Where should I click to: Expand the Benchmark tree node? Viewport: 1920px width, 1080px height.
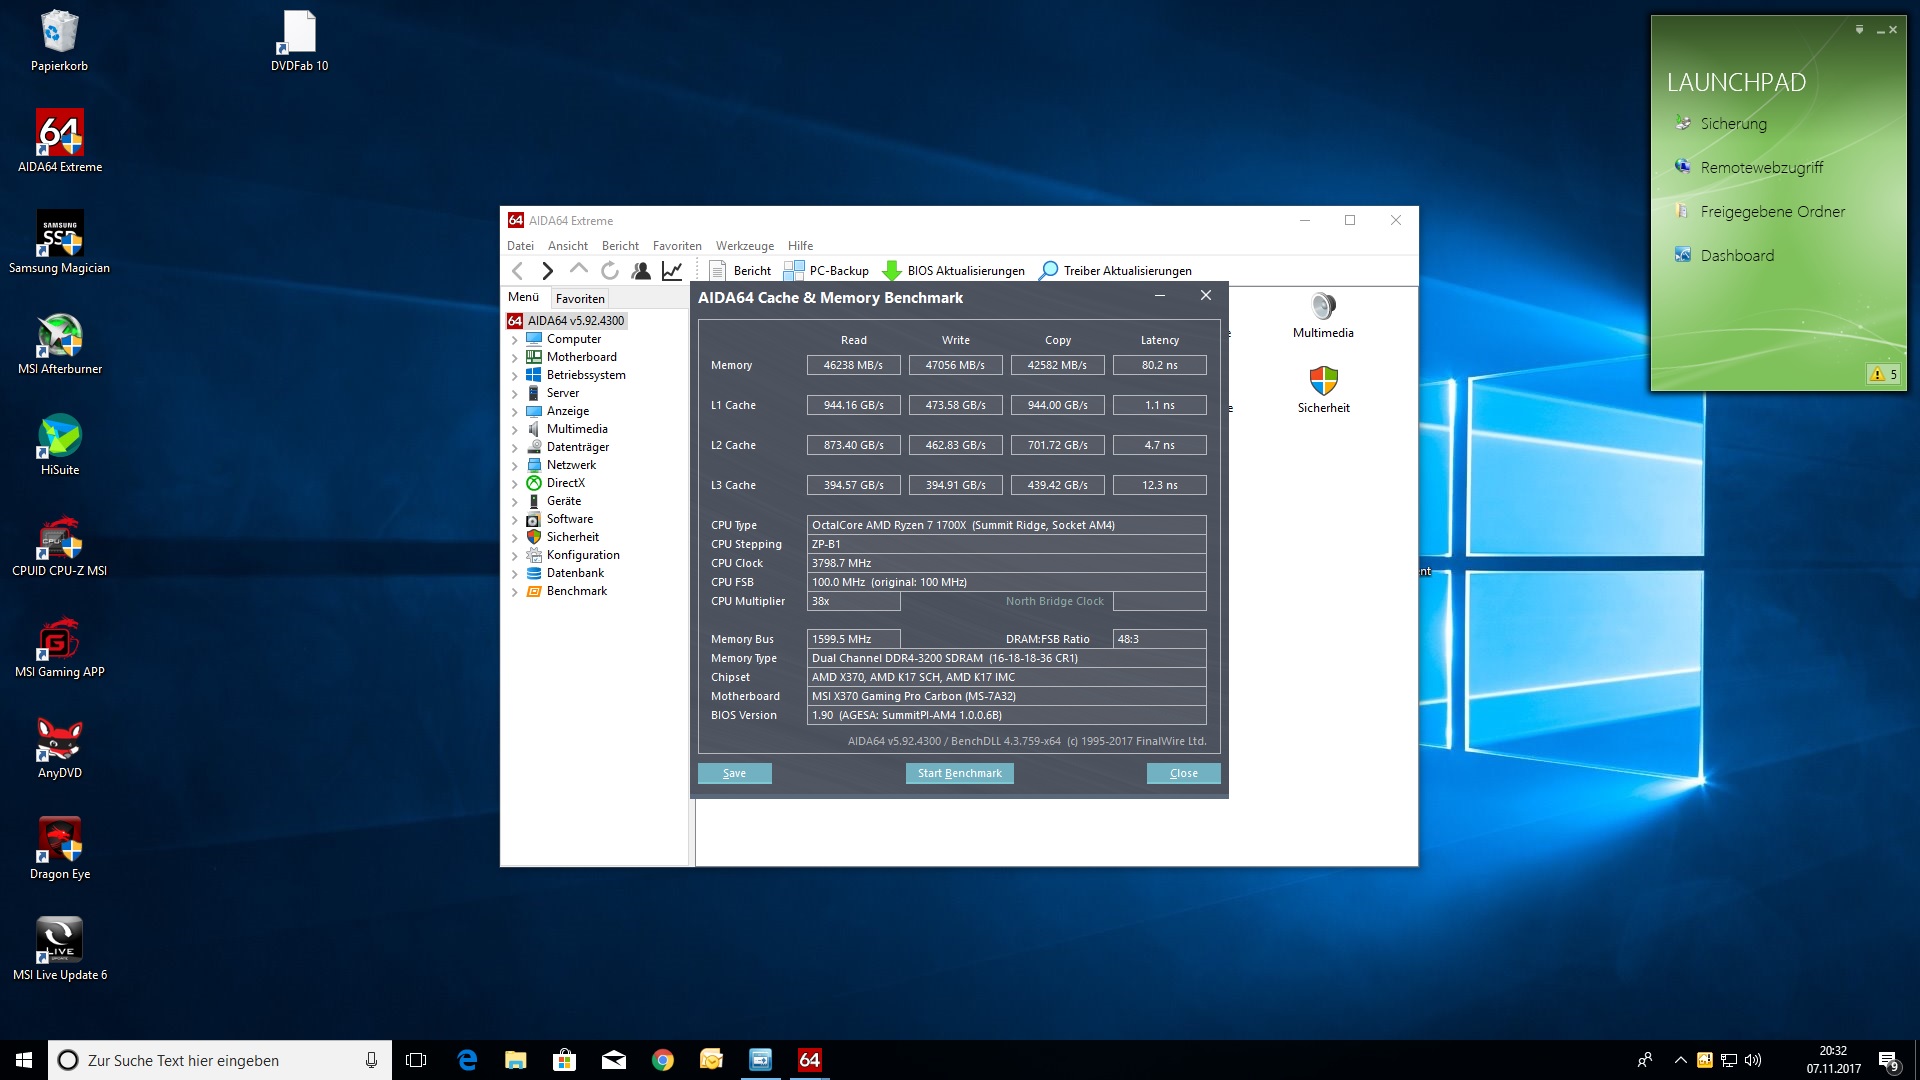coord(515,592)
